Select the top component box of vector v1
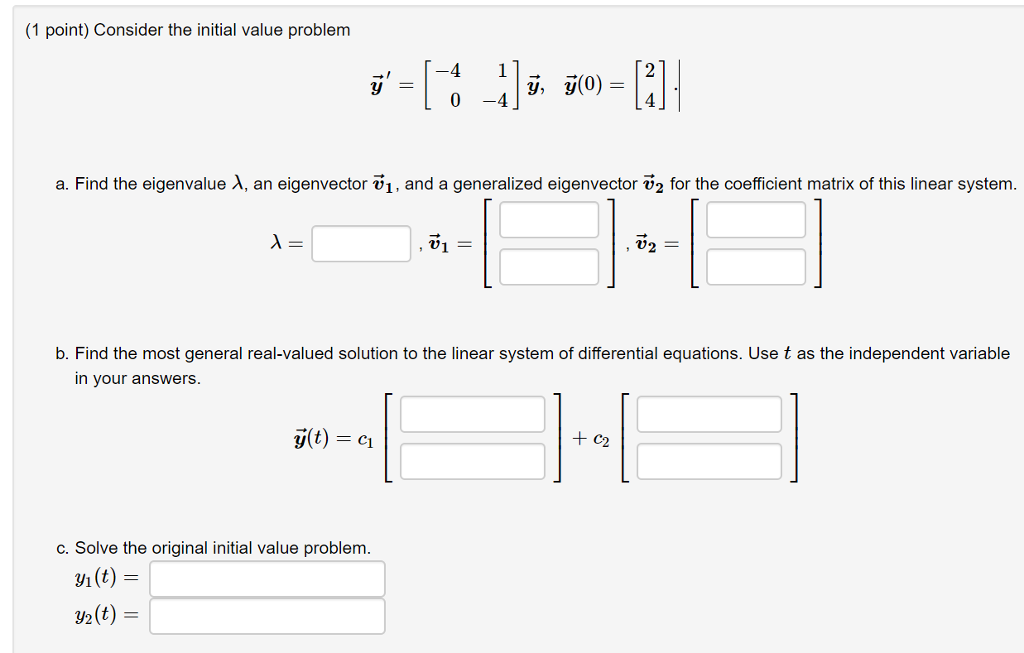 549,220
